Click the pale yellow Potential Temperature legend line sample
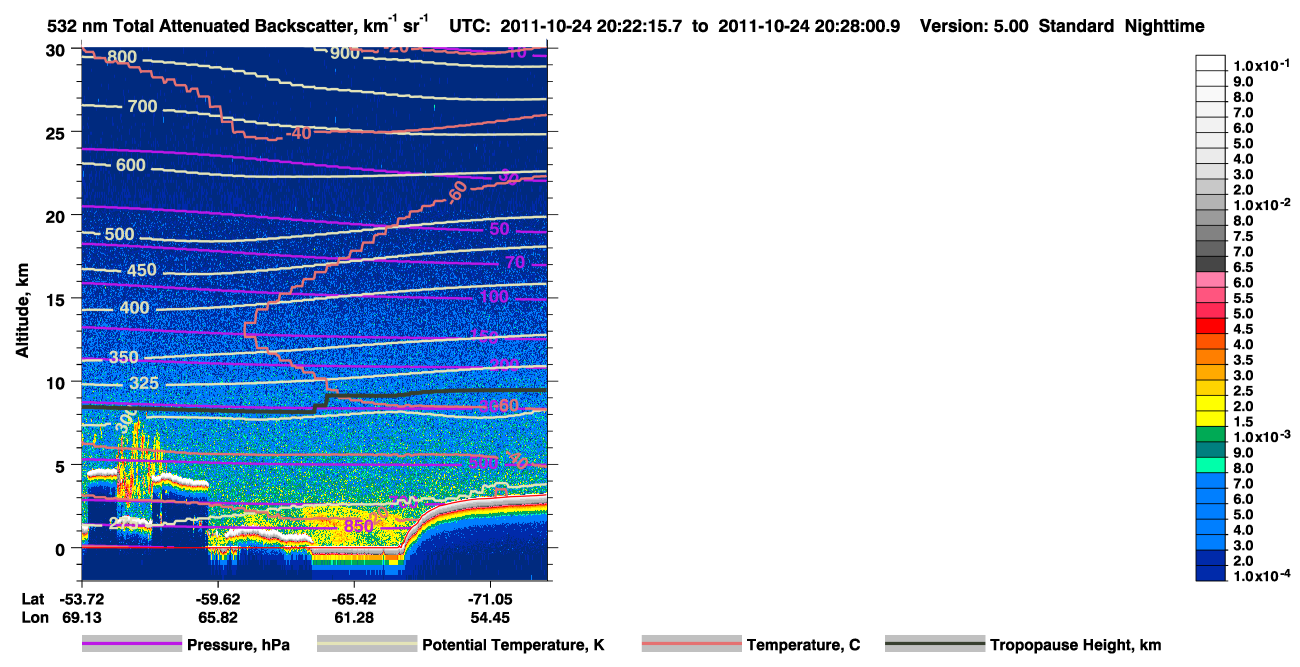Viewport: 1300px width, 667px height. [367, 645]
